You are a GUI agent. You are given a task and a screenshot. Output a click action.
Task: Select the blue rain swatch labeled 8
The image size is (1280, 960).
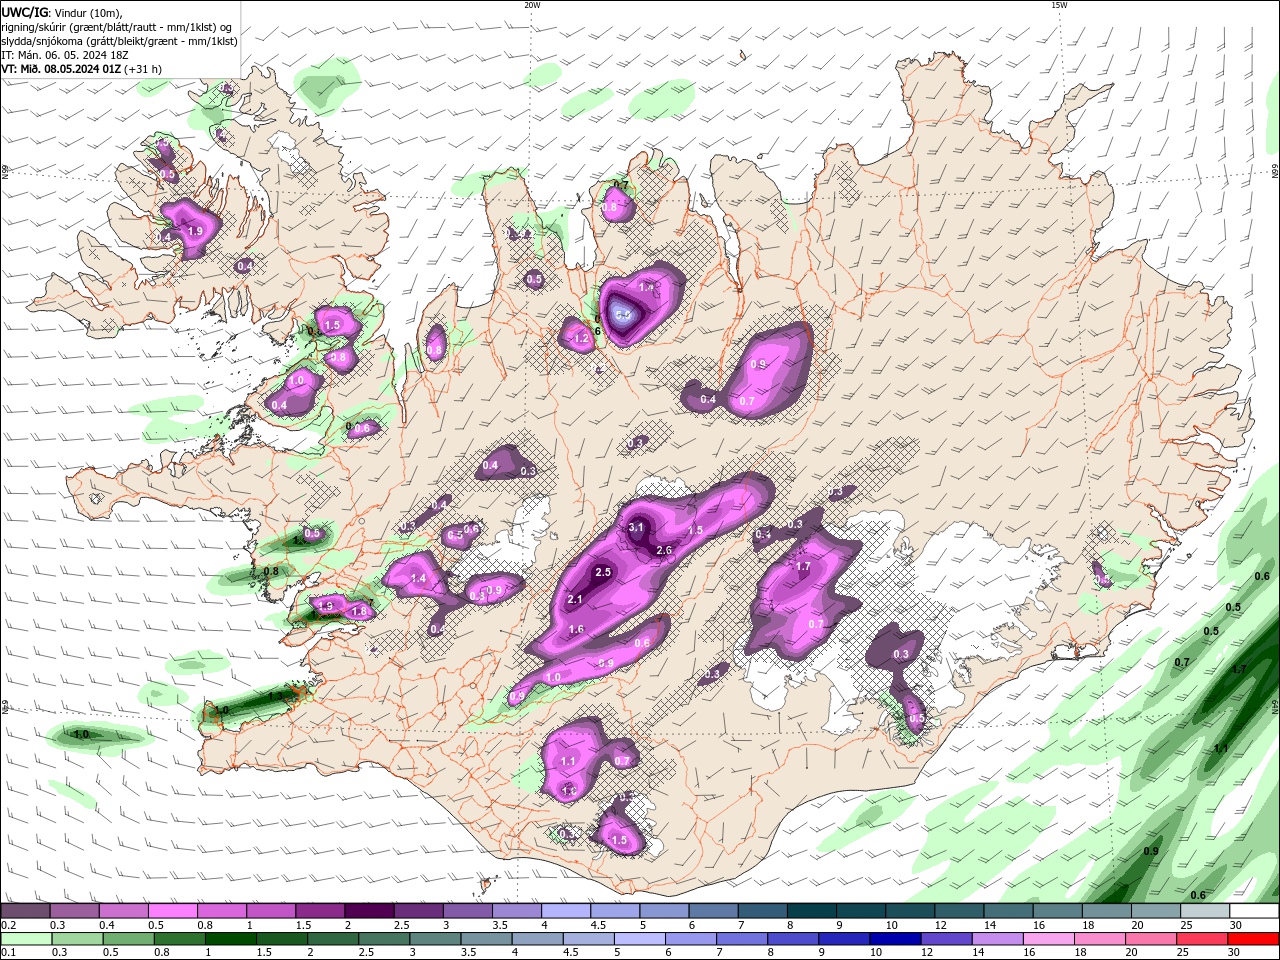[x=793, y=939]
